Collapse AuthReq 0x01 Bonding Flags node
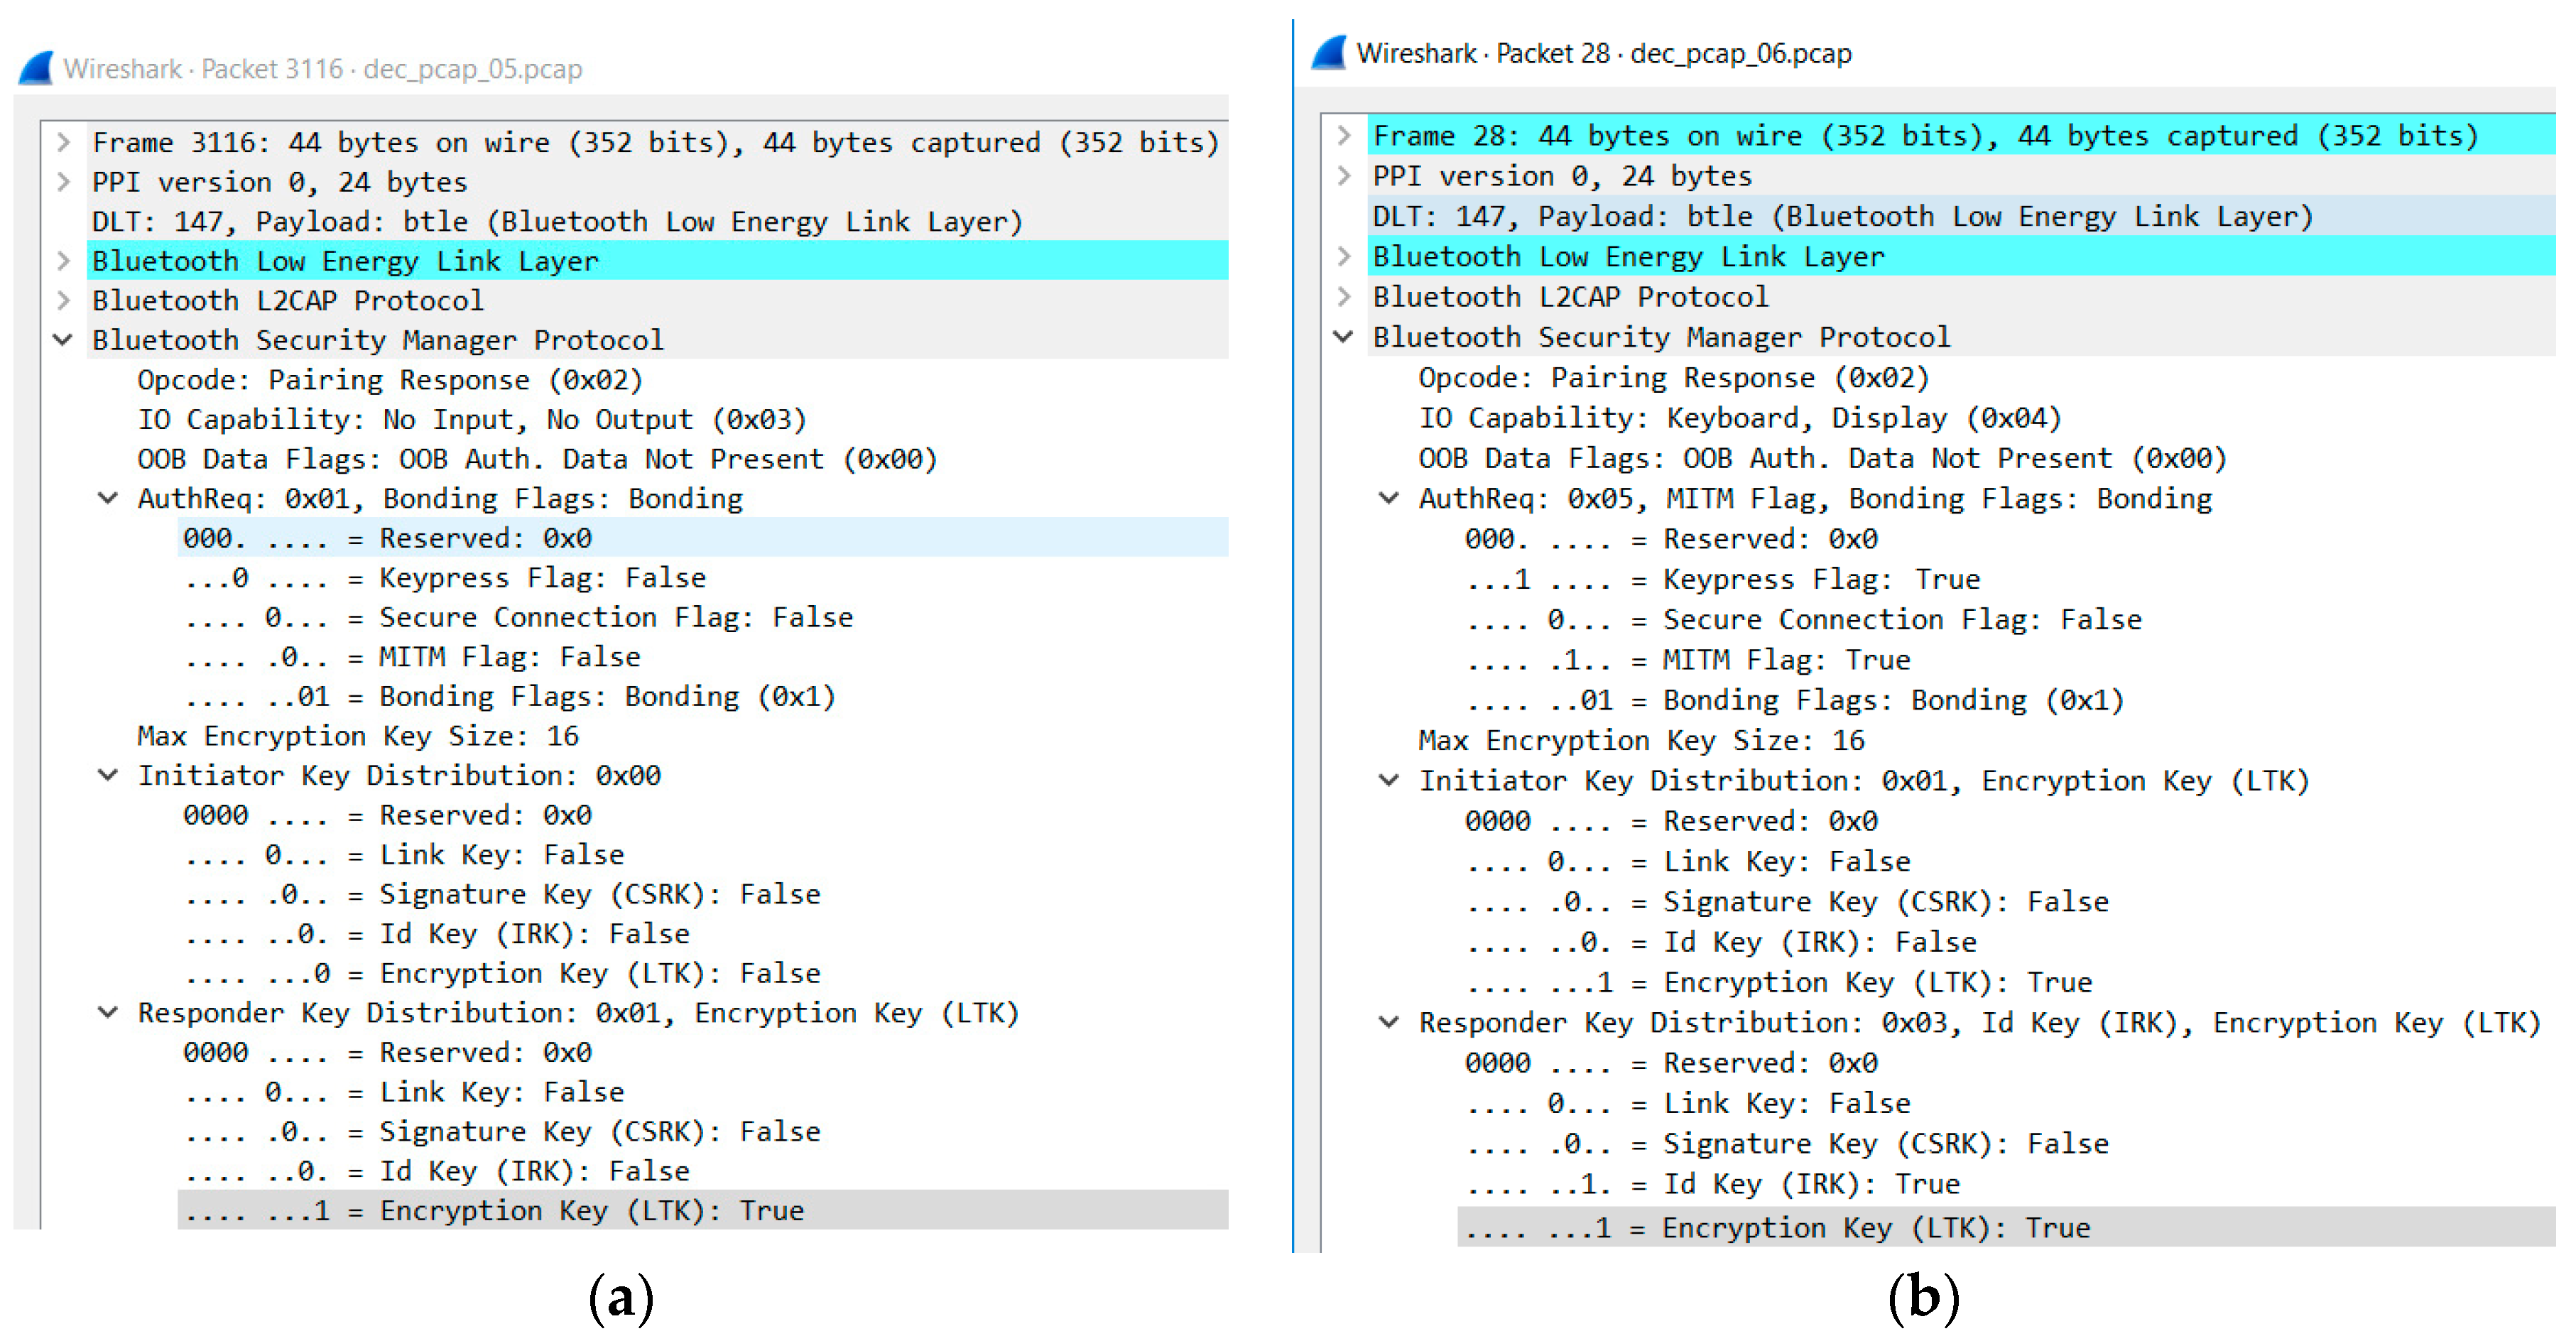Screen dimensions: 2576x1341 pos(108,498)
